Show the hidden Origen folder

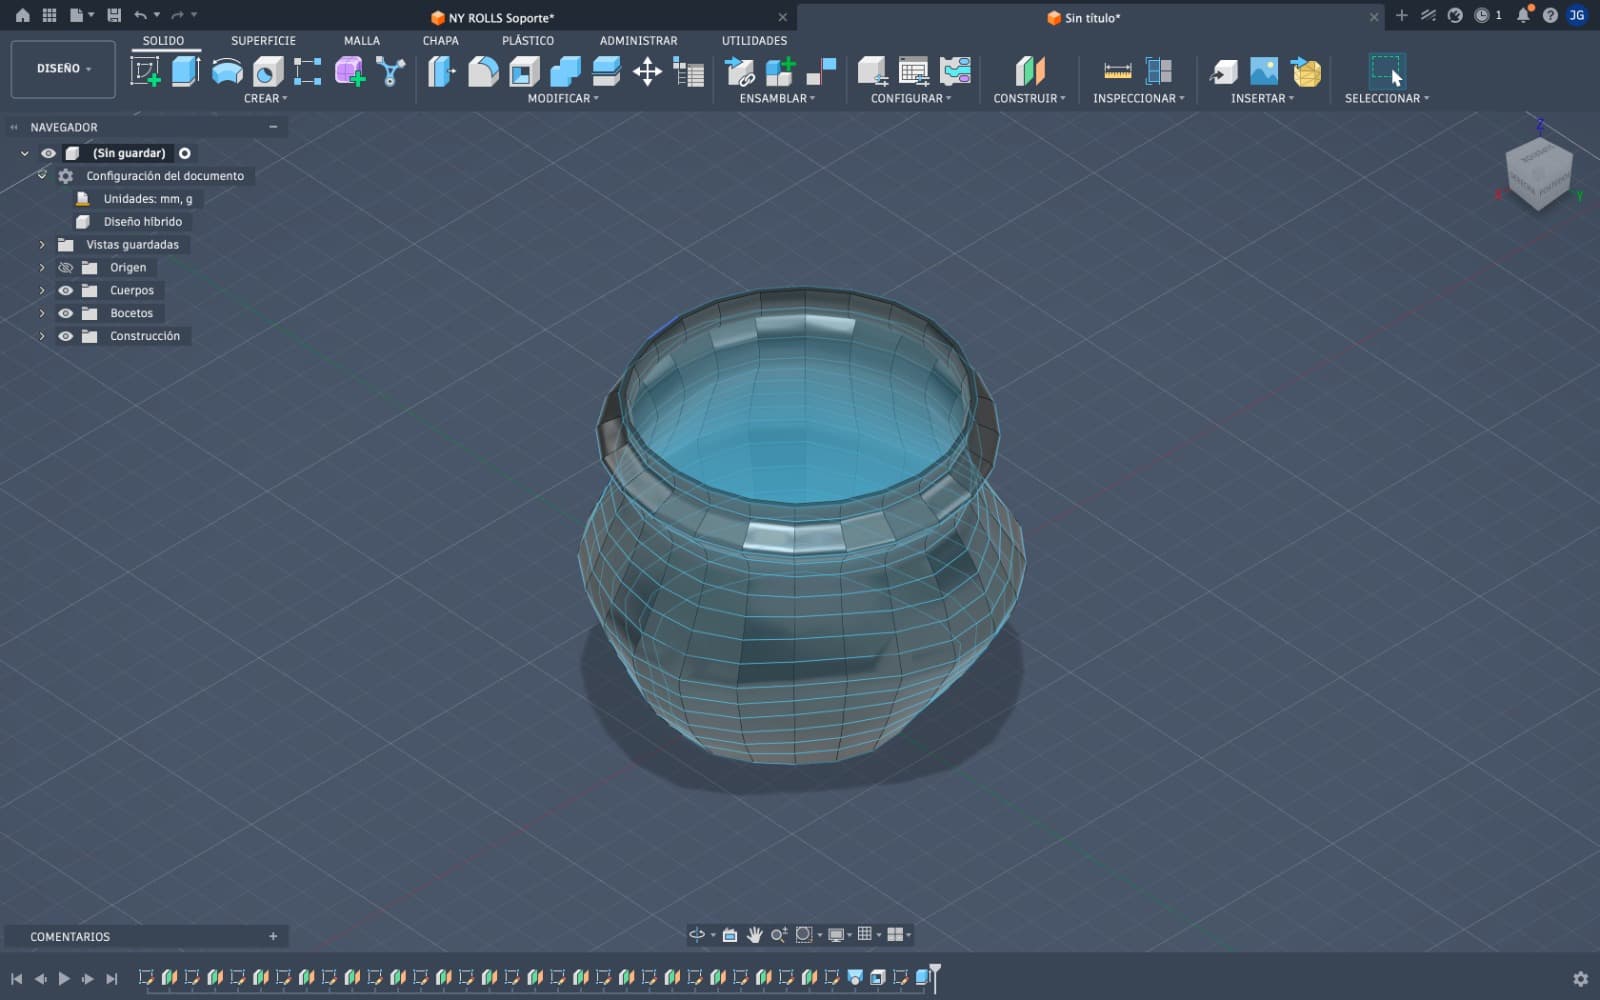pyautogui.click(x=66, y=267)
